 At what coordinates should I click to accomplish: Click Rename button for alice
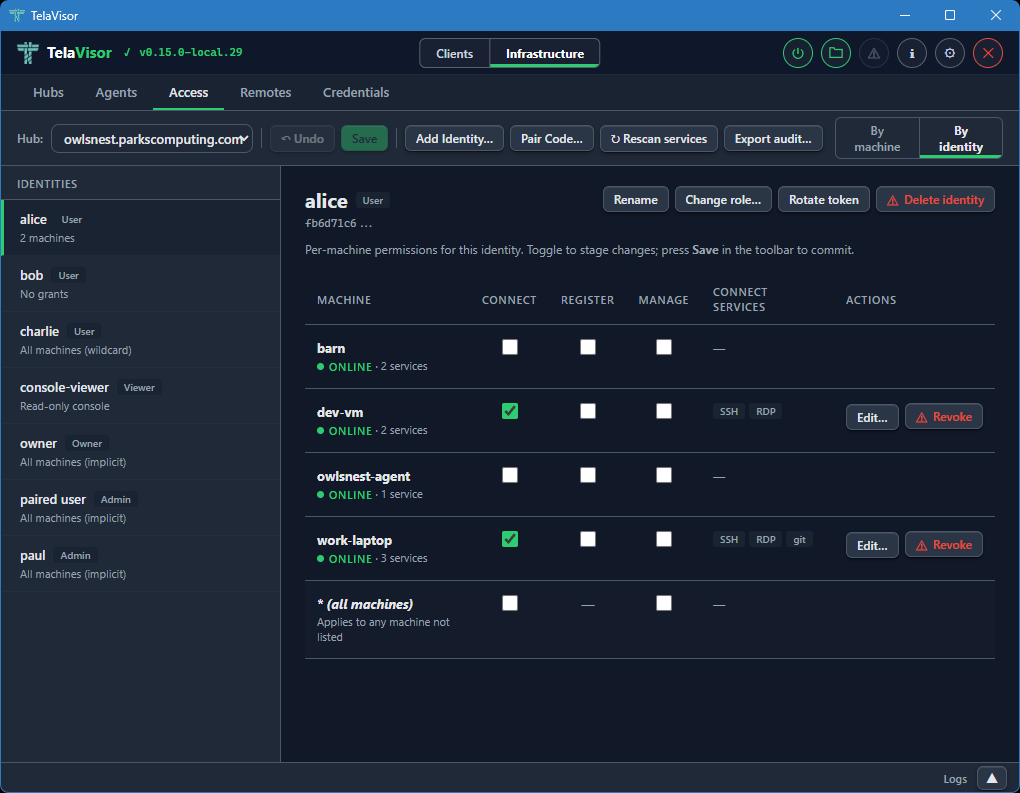tap(636, 200)
